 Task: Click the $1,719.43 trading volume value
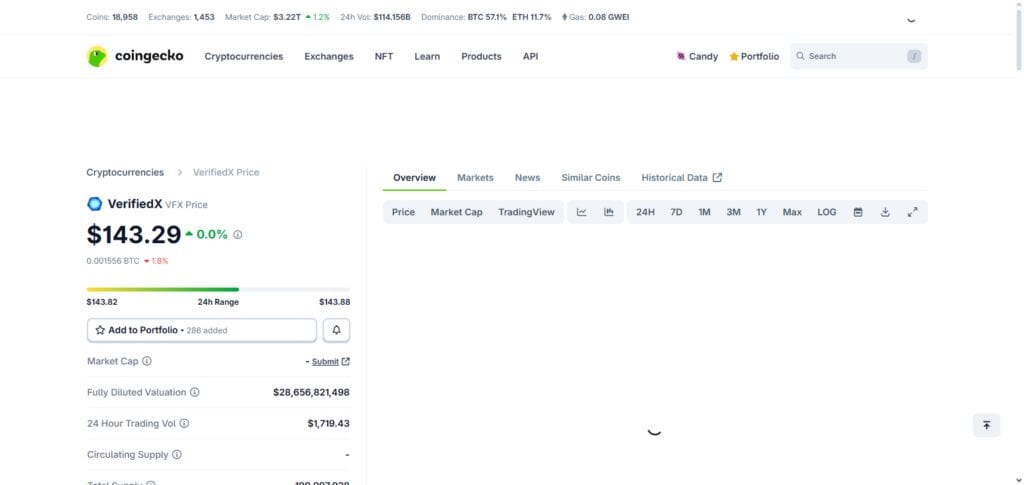click(x=328, y=424)
